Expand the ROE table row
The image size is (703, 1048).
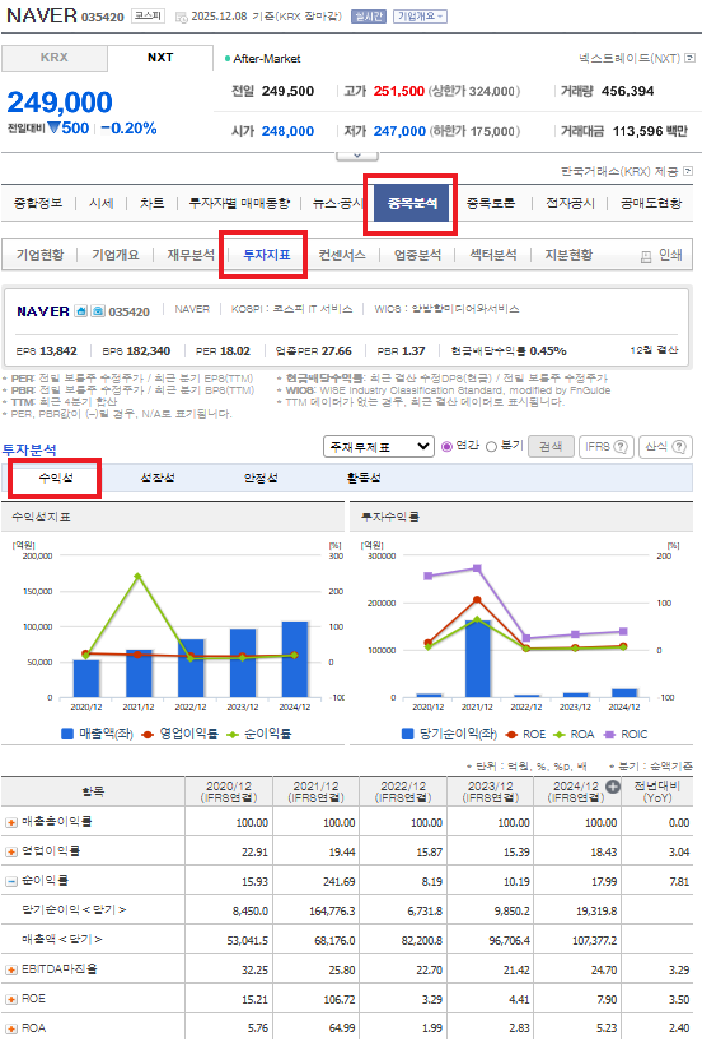point(11,999)
